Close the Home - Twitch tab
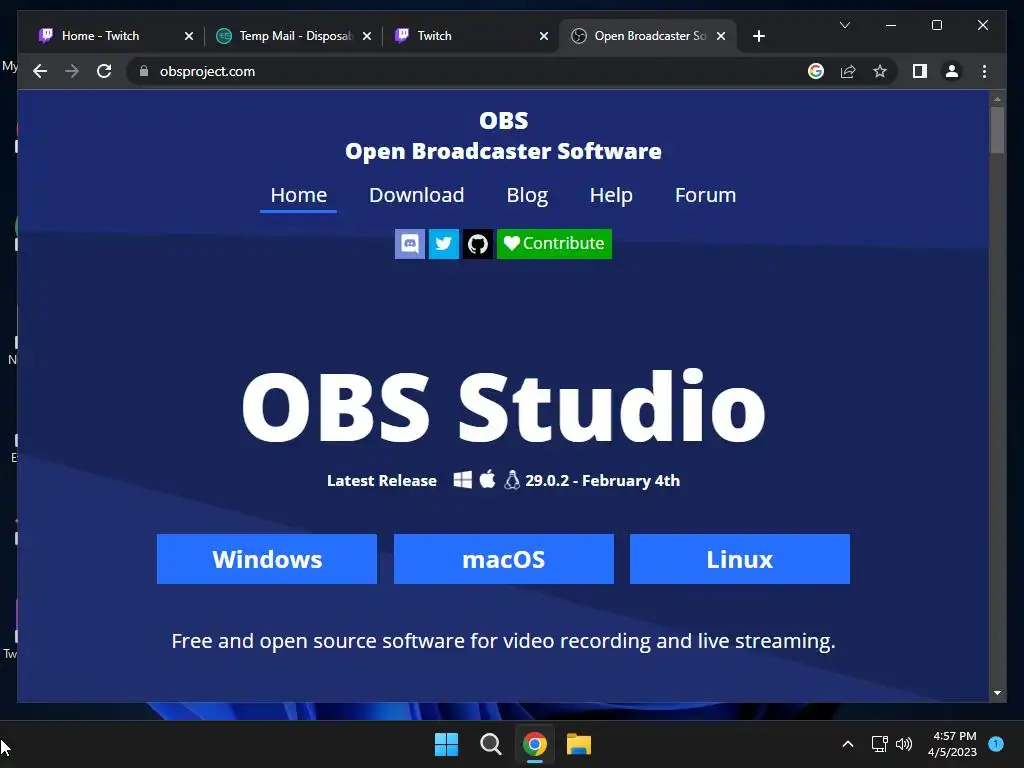1024x768 pixels. pyautogui.click(x=189, y=36)
